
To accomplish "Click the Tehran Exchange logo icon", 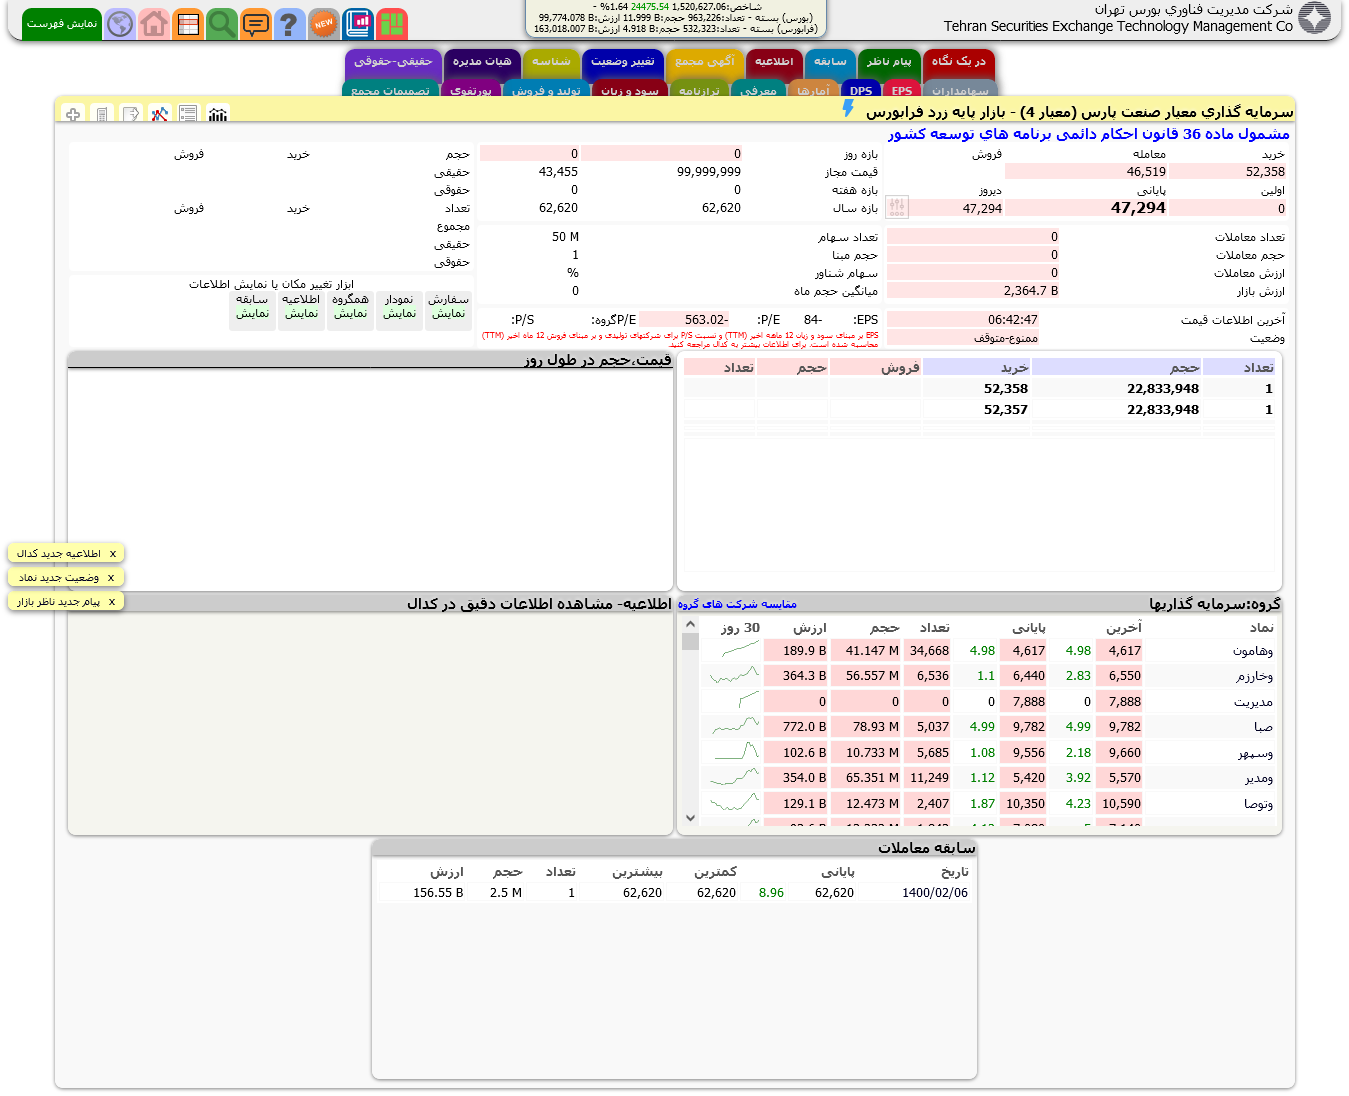I will [1314, 17].
